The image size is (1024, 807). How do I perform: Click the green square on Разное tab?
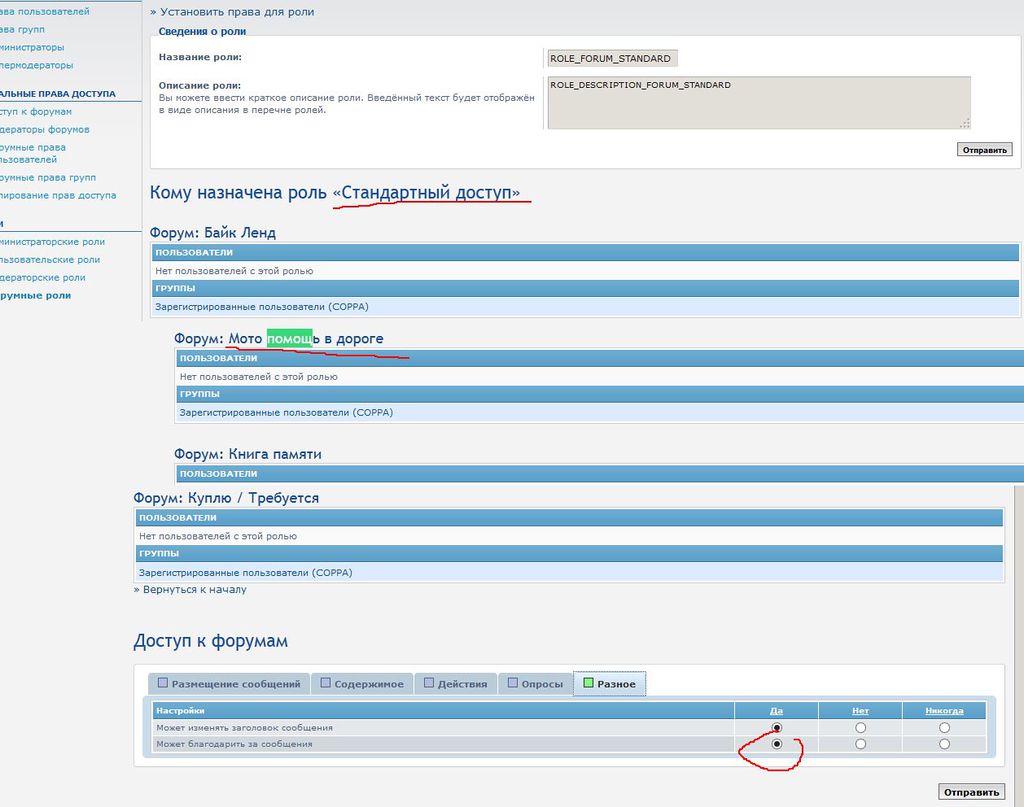pyautogui.click(x=588, y=684)
